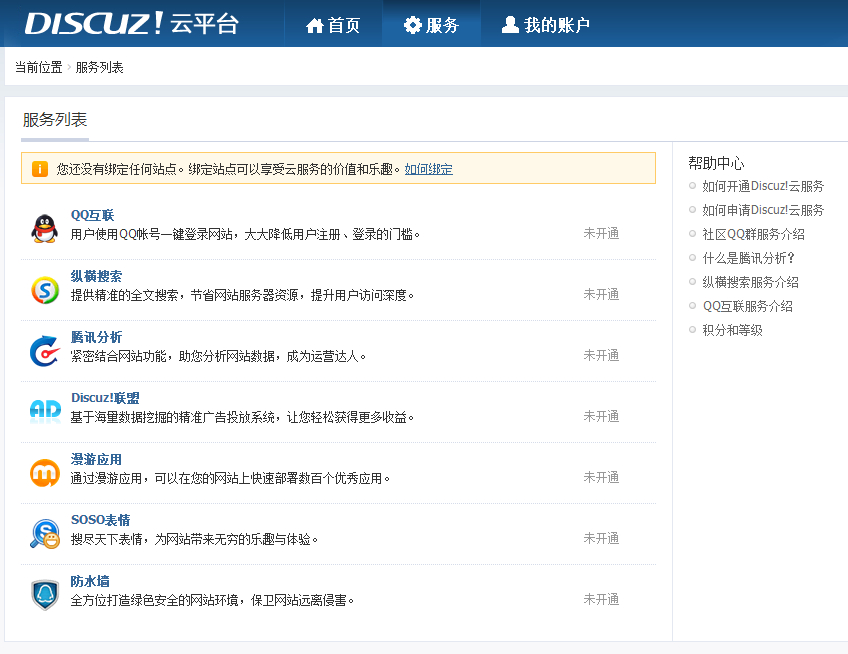Click the orange 漫游应用 icon
The width and height of the screenshot is (848, 654).
45,473
